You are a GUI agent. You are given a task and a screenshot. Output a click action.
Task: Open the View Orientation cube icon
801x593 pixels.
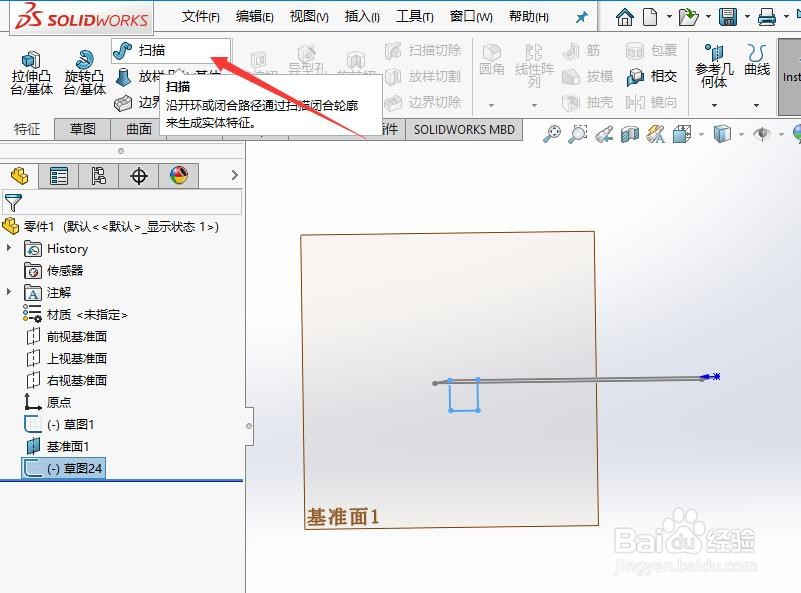[682, 134]
